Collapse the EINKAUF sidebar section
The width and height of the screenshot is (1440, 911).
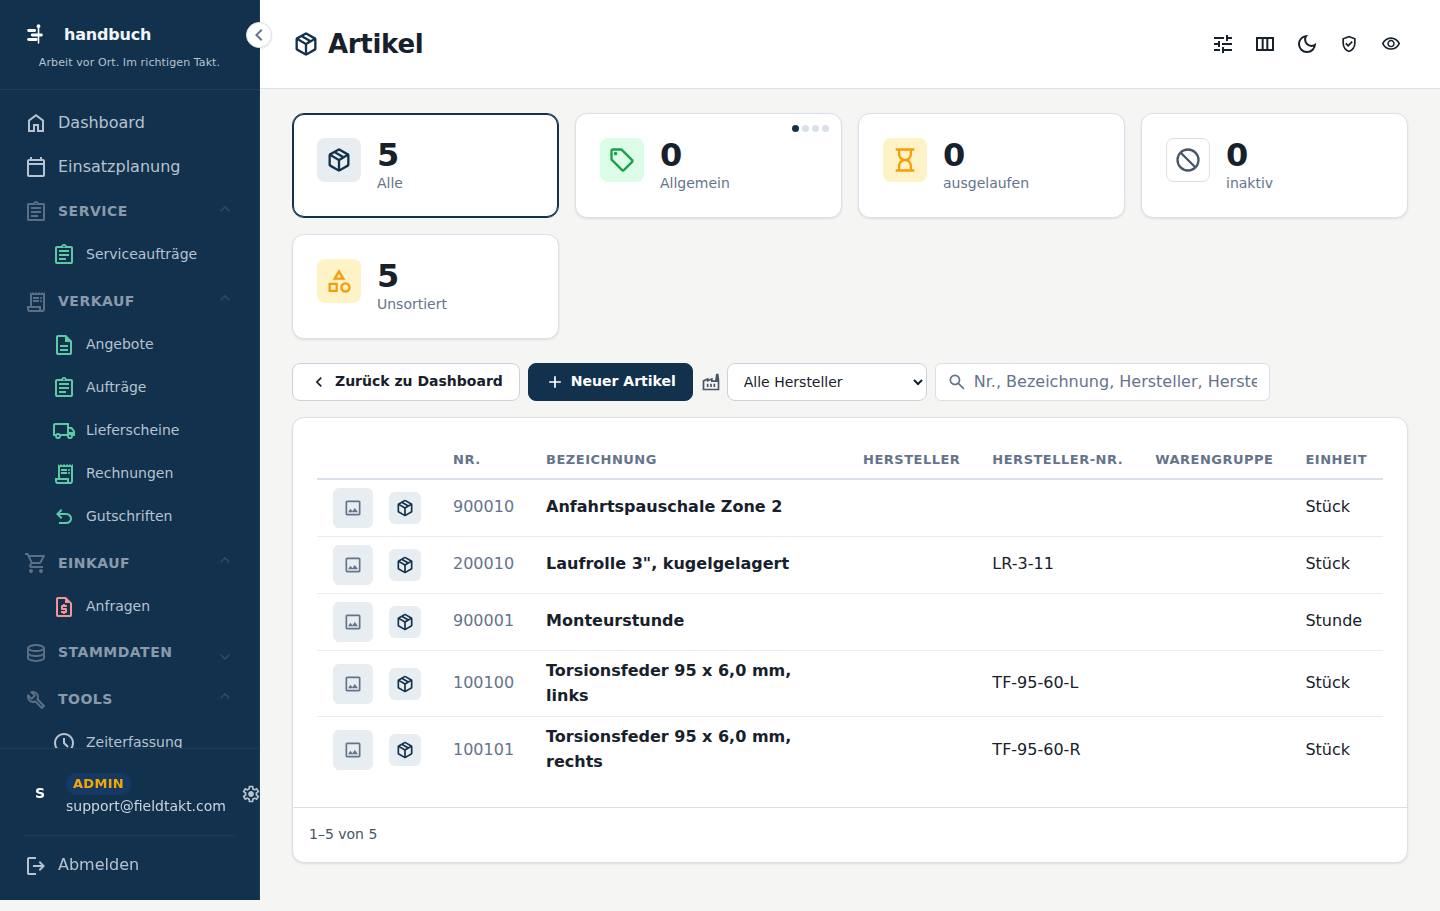click(130, 563)
